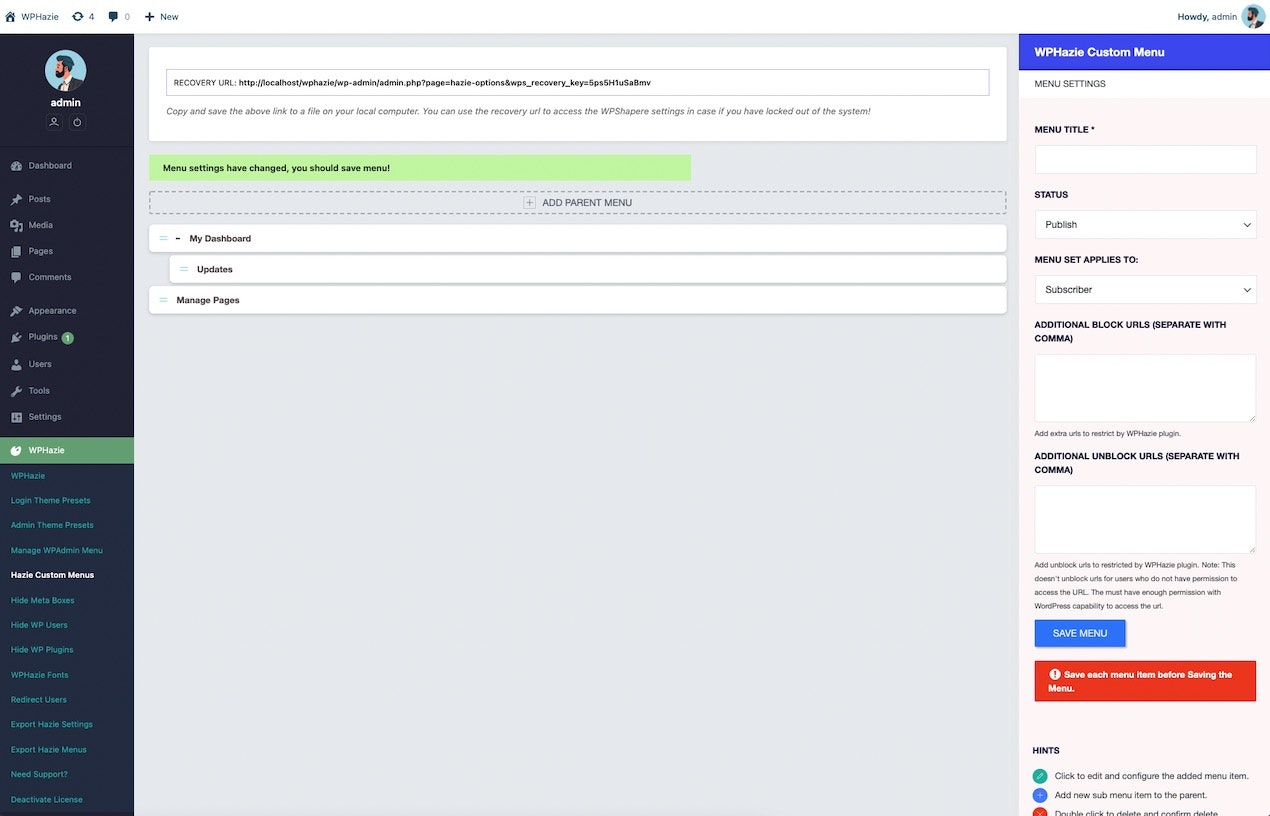Collapse the My Dashboard menu item
1270x816 pixels.
(x=178, y=239)
